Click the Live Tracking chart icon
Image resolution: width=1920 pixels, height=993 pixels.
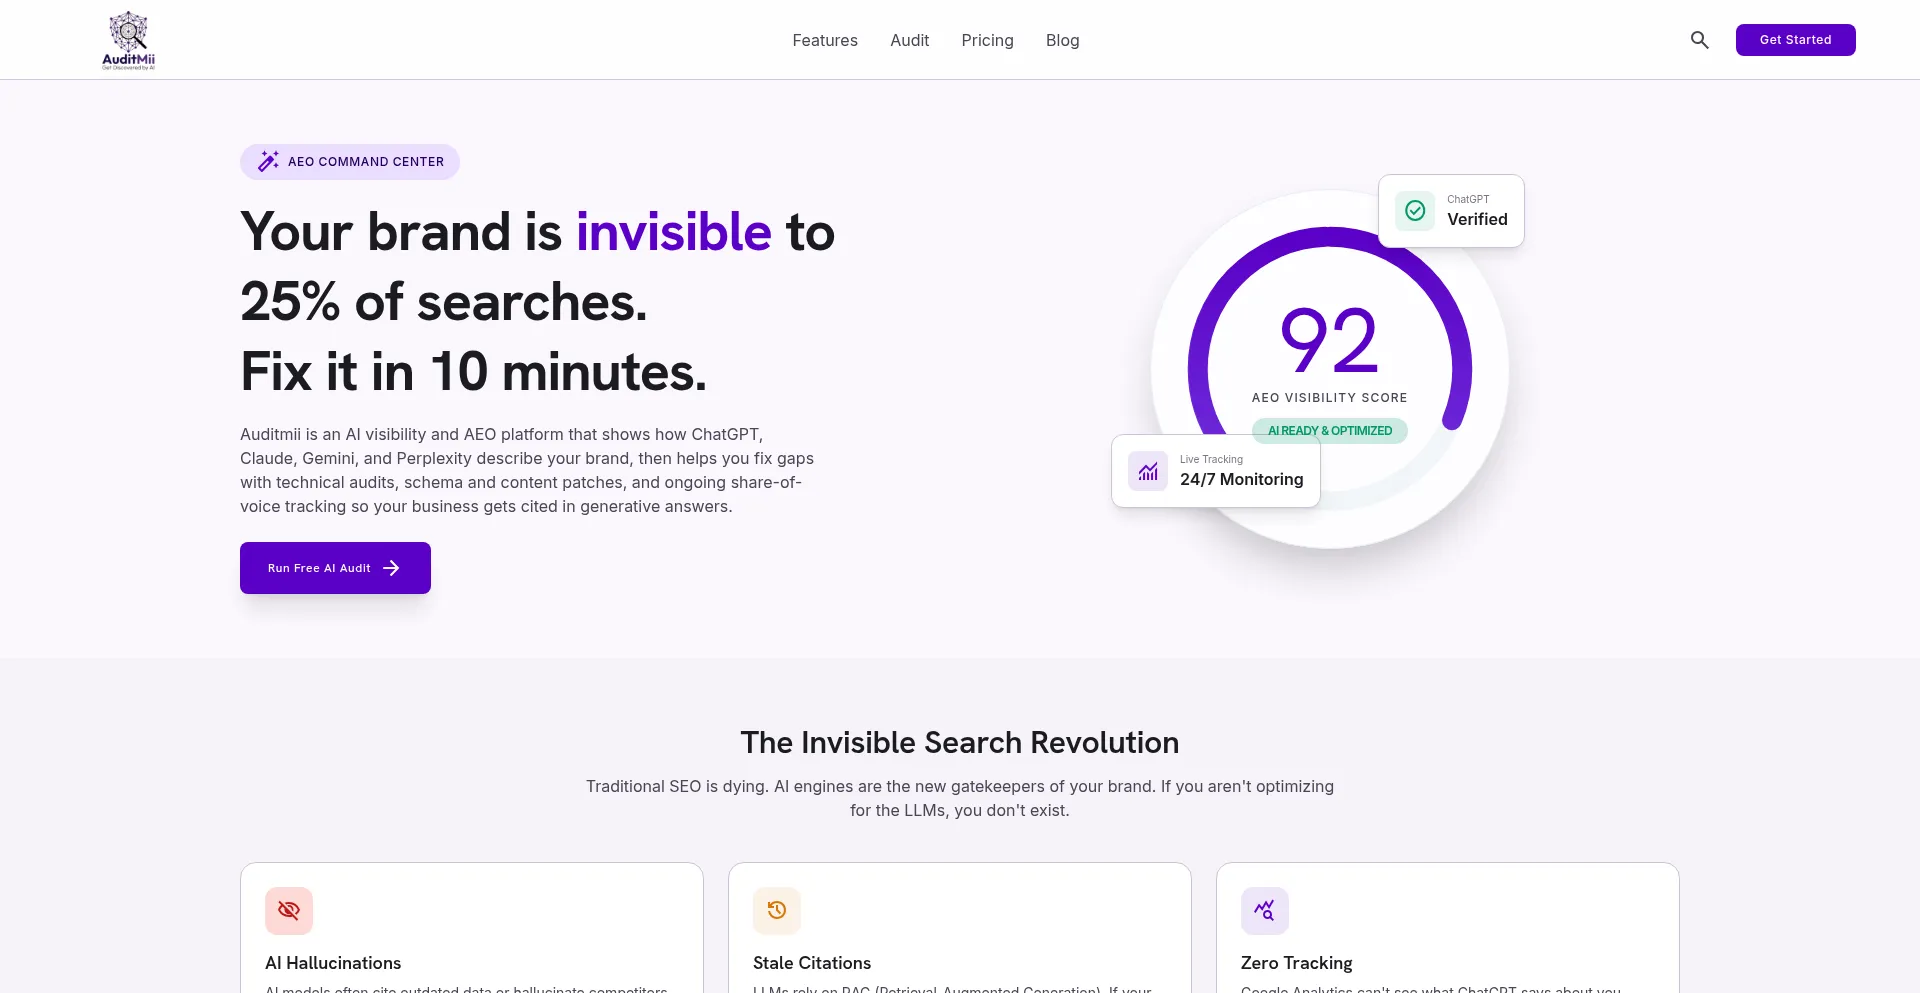tap(1148, 471)
